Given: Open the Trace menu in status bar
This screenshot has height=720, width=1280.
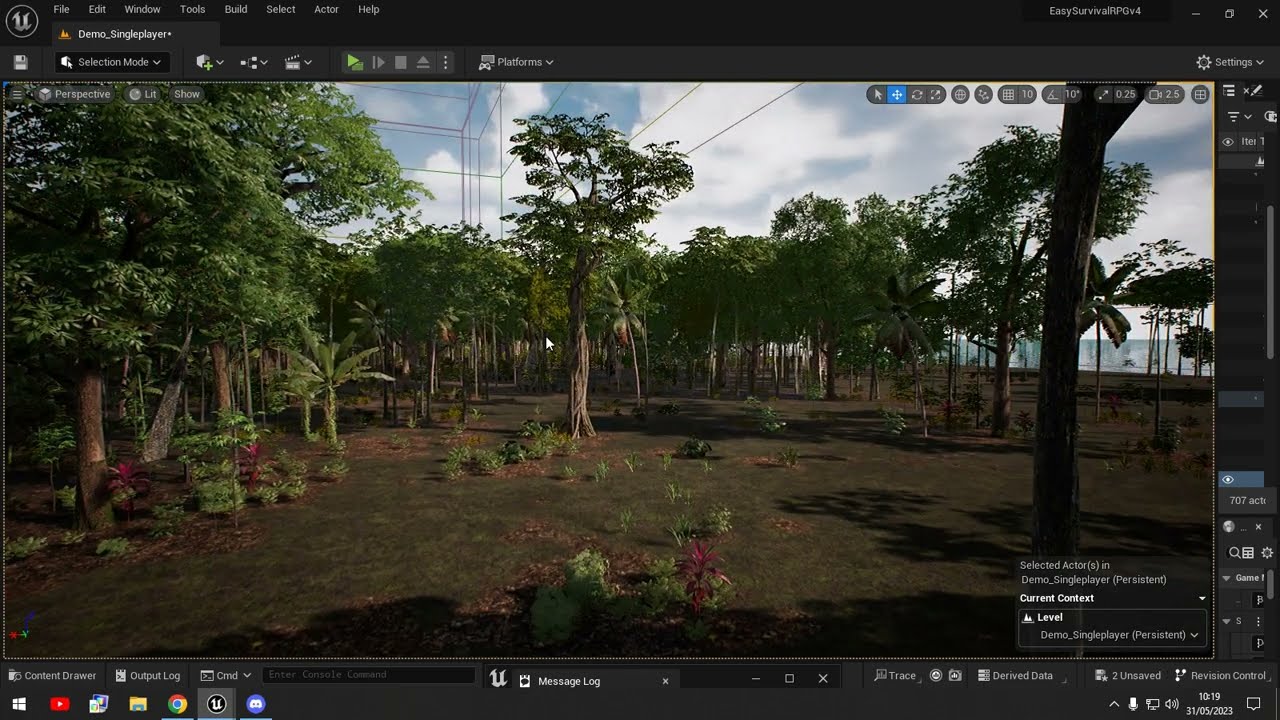Looking at the screenshot, I should pos(895,676).
